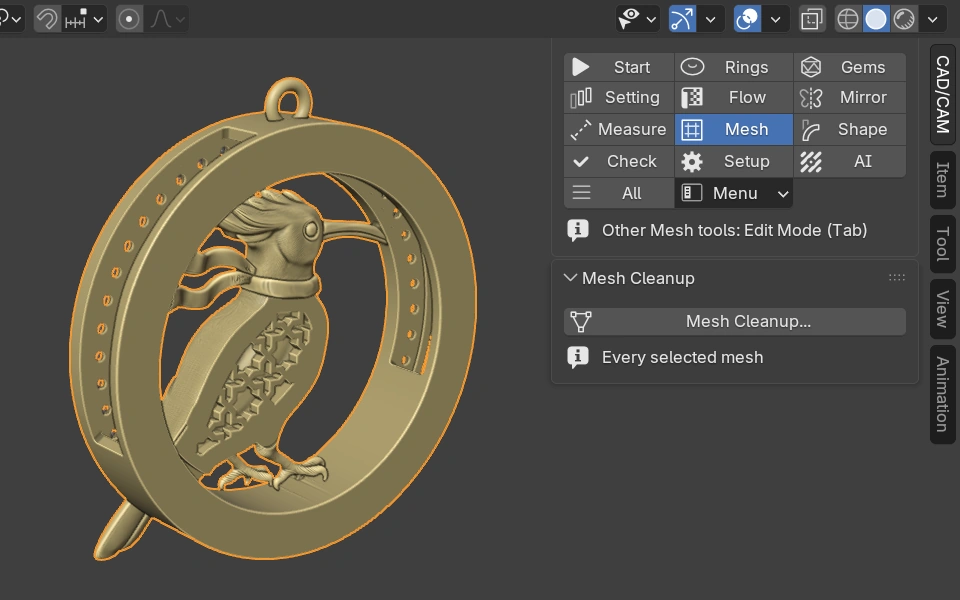Toggle viewport overlays icon

click(x=747, y=19)
